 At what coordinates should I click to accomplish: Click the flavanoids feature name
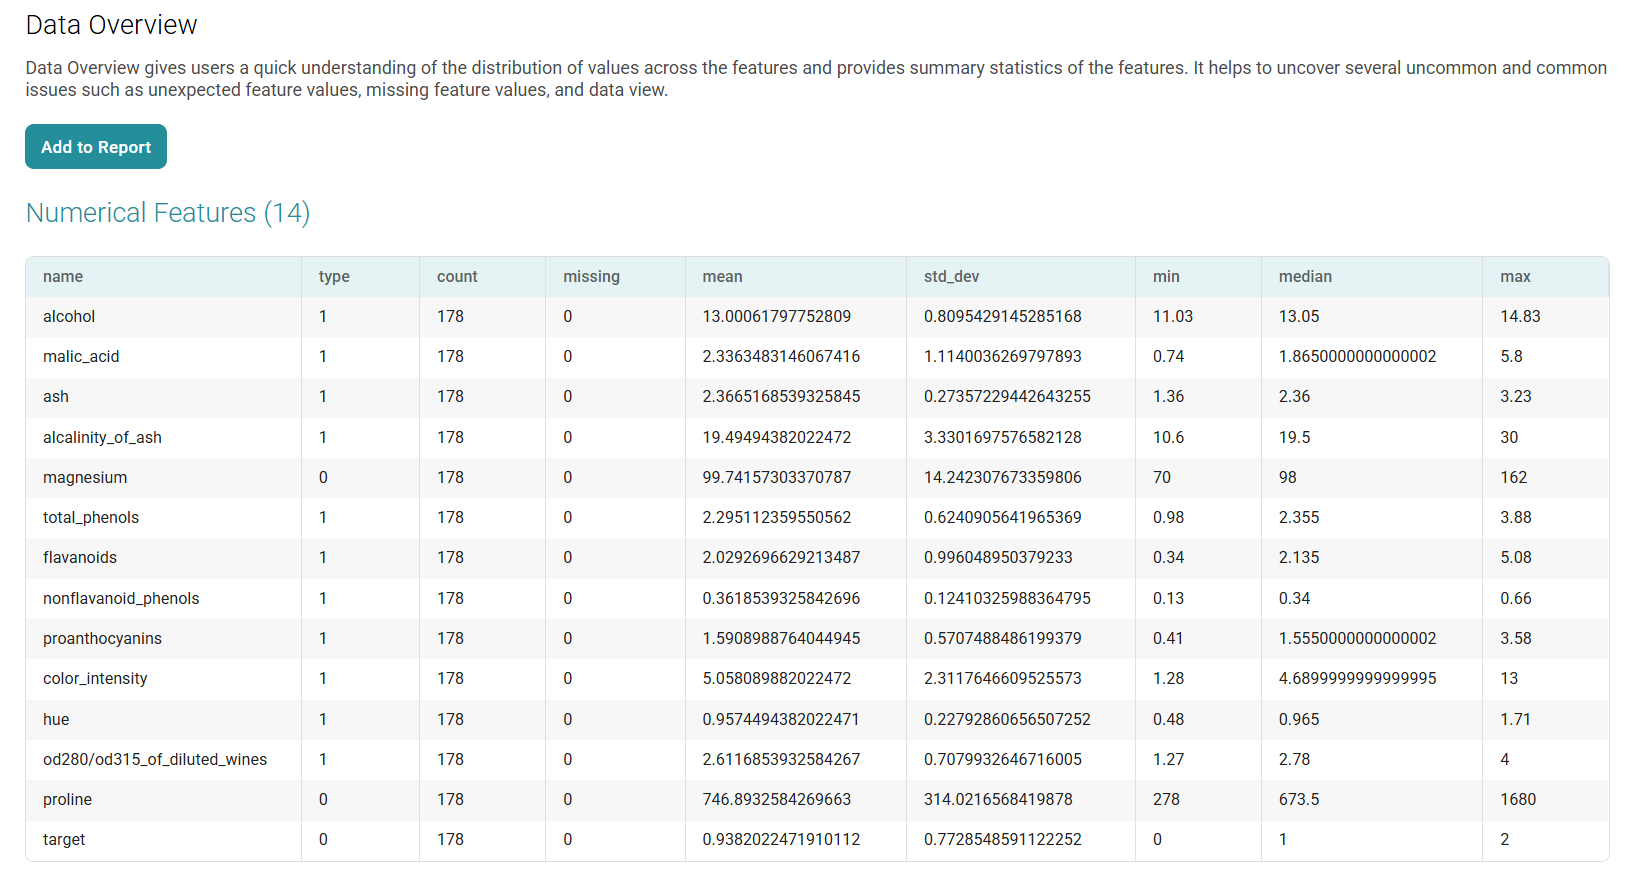tap(80, 558)
